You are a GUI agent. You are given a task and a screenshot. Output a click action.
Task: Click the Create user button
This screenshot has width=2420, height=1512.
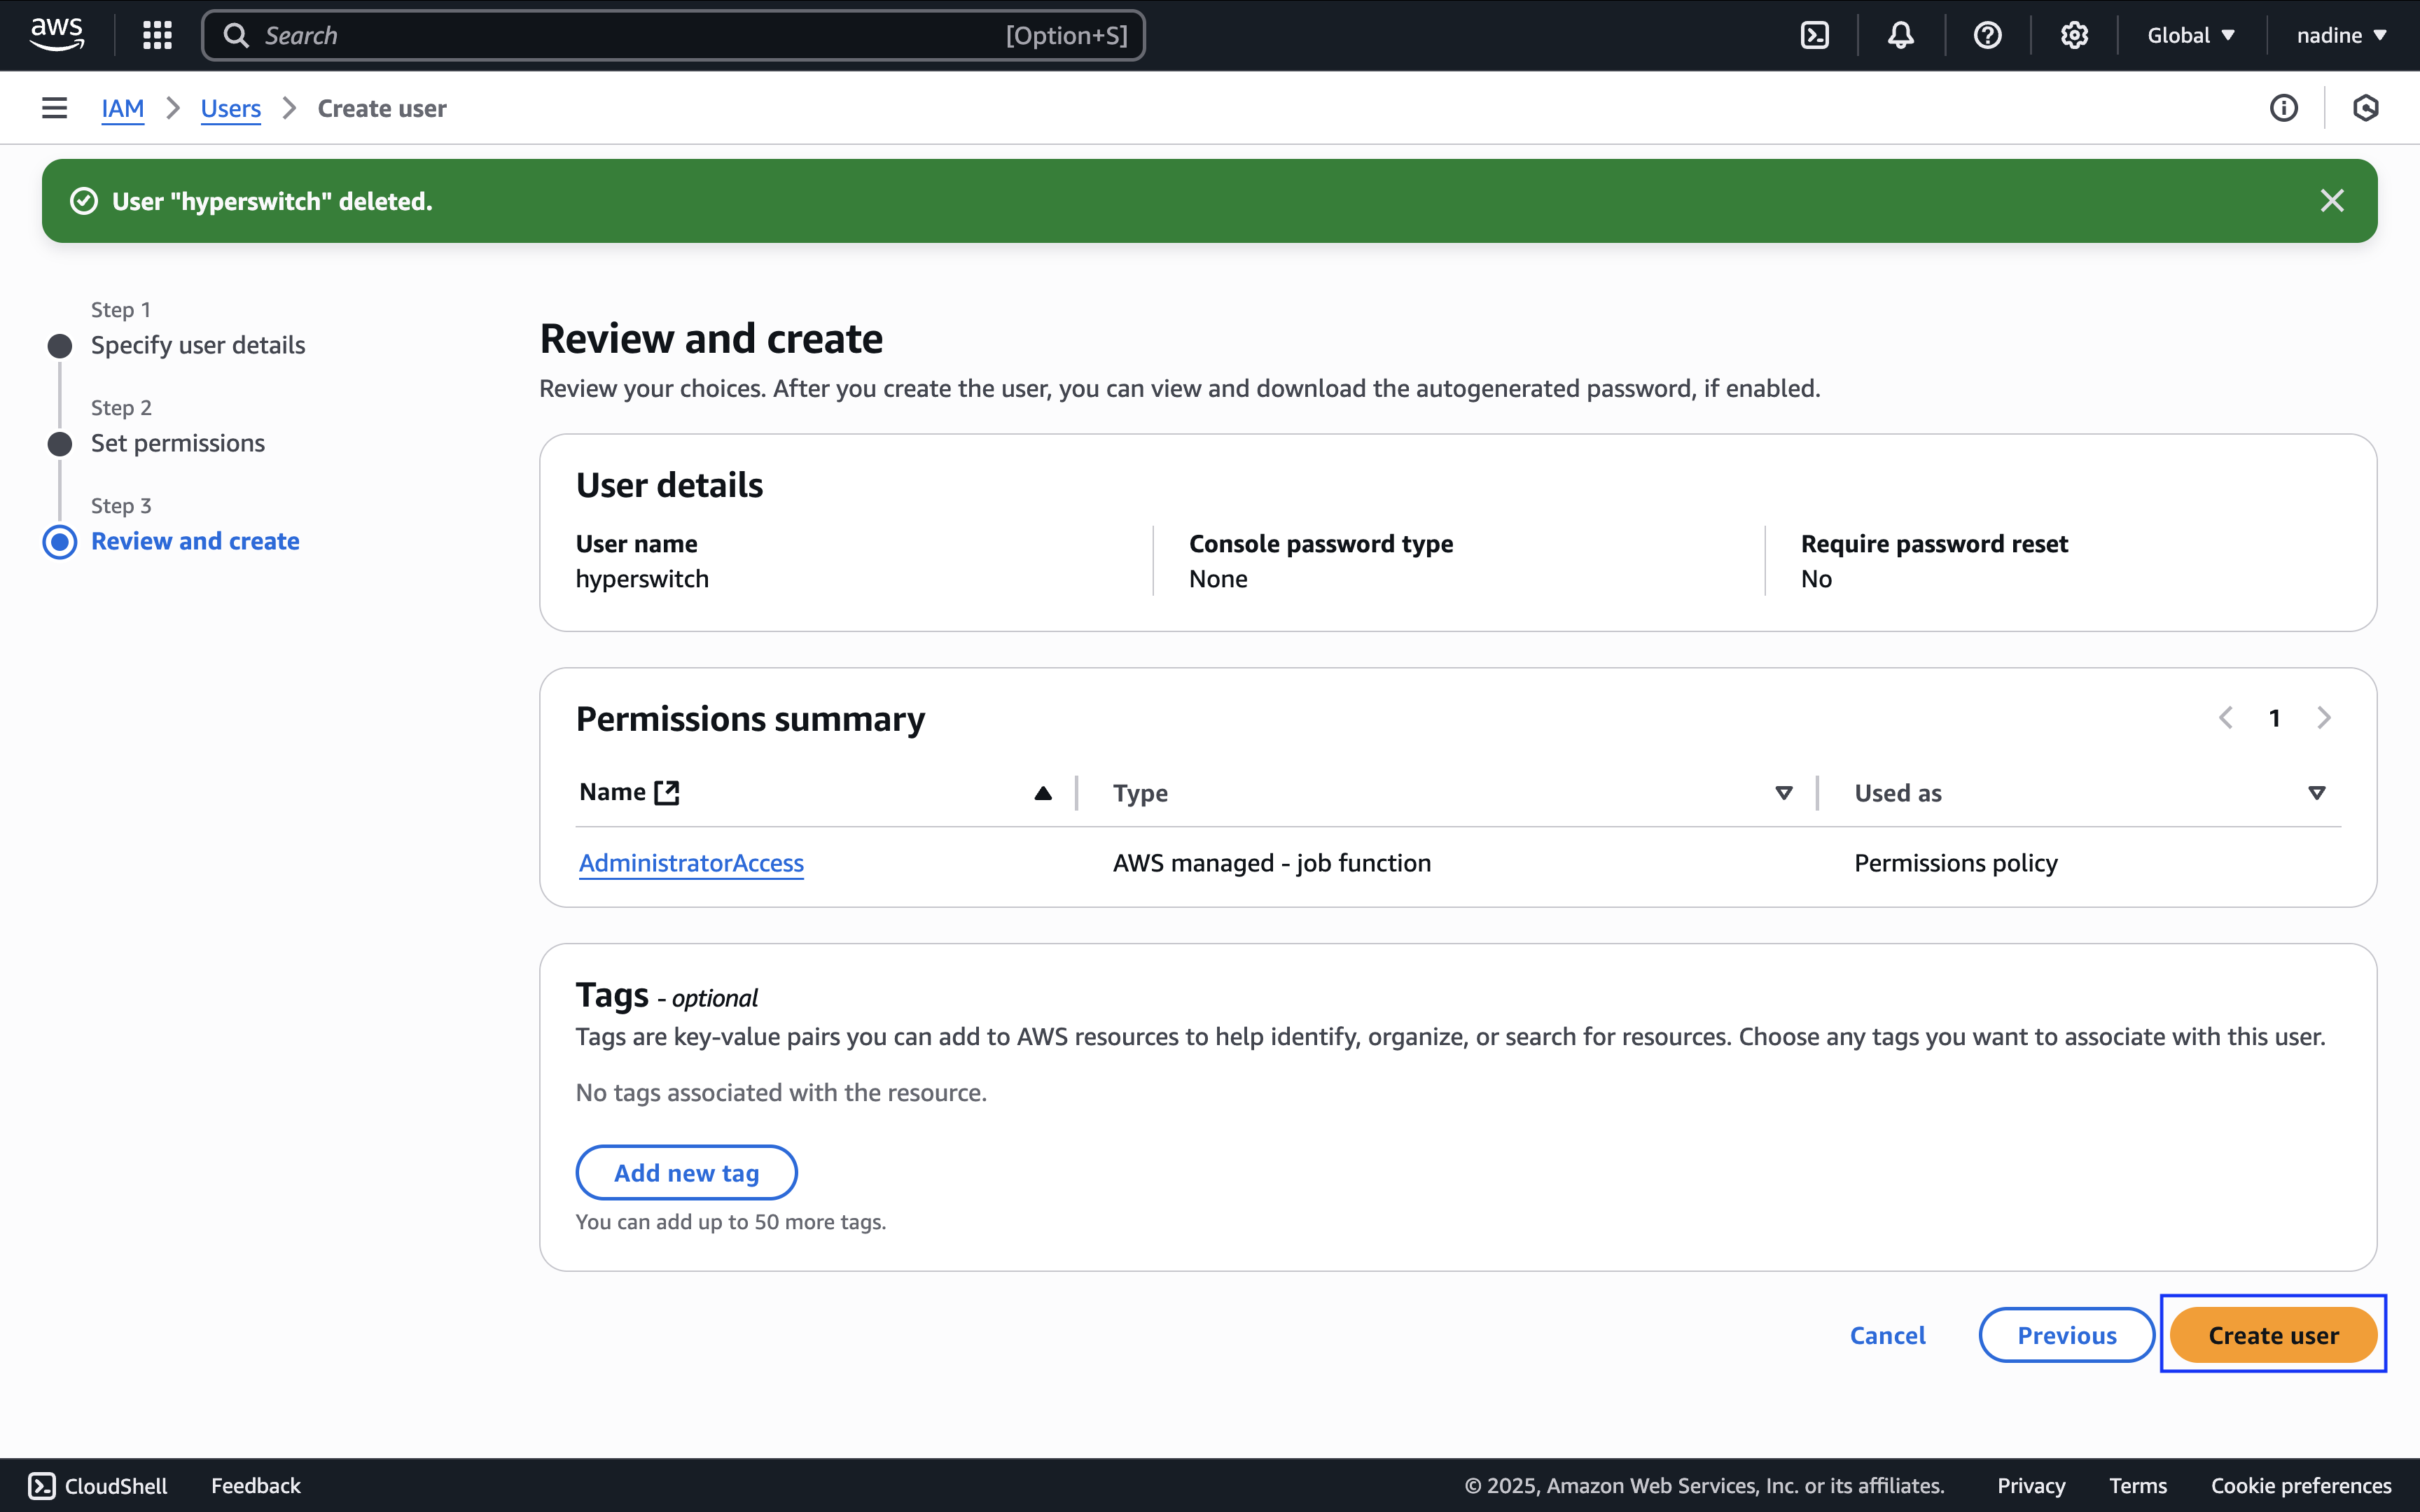click(2273, 1335)
